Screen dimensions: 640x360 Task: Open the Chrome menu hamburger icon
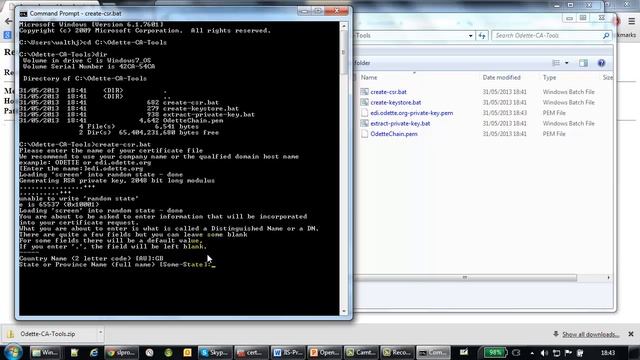tap(631, 21)
